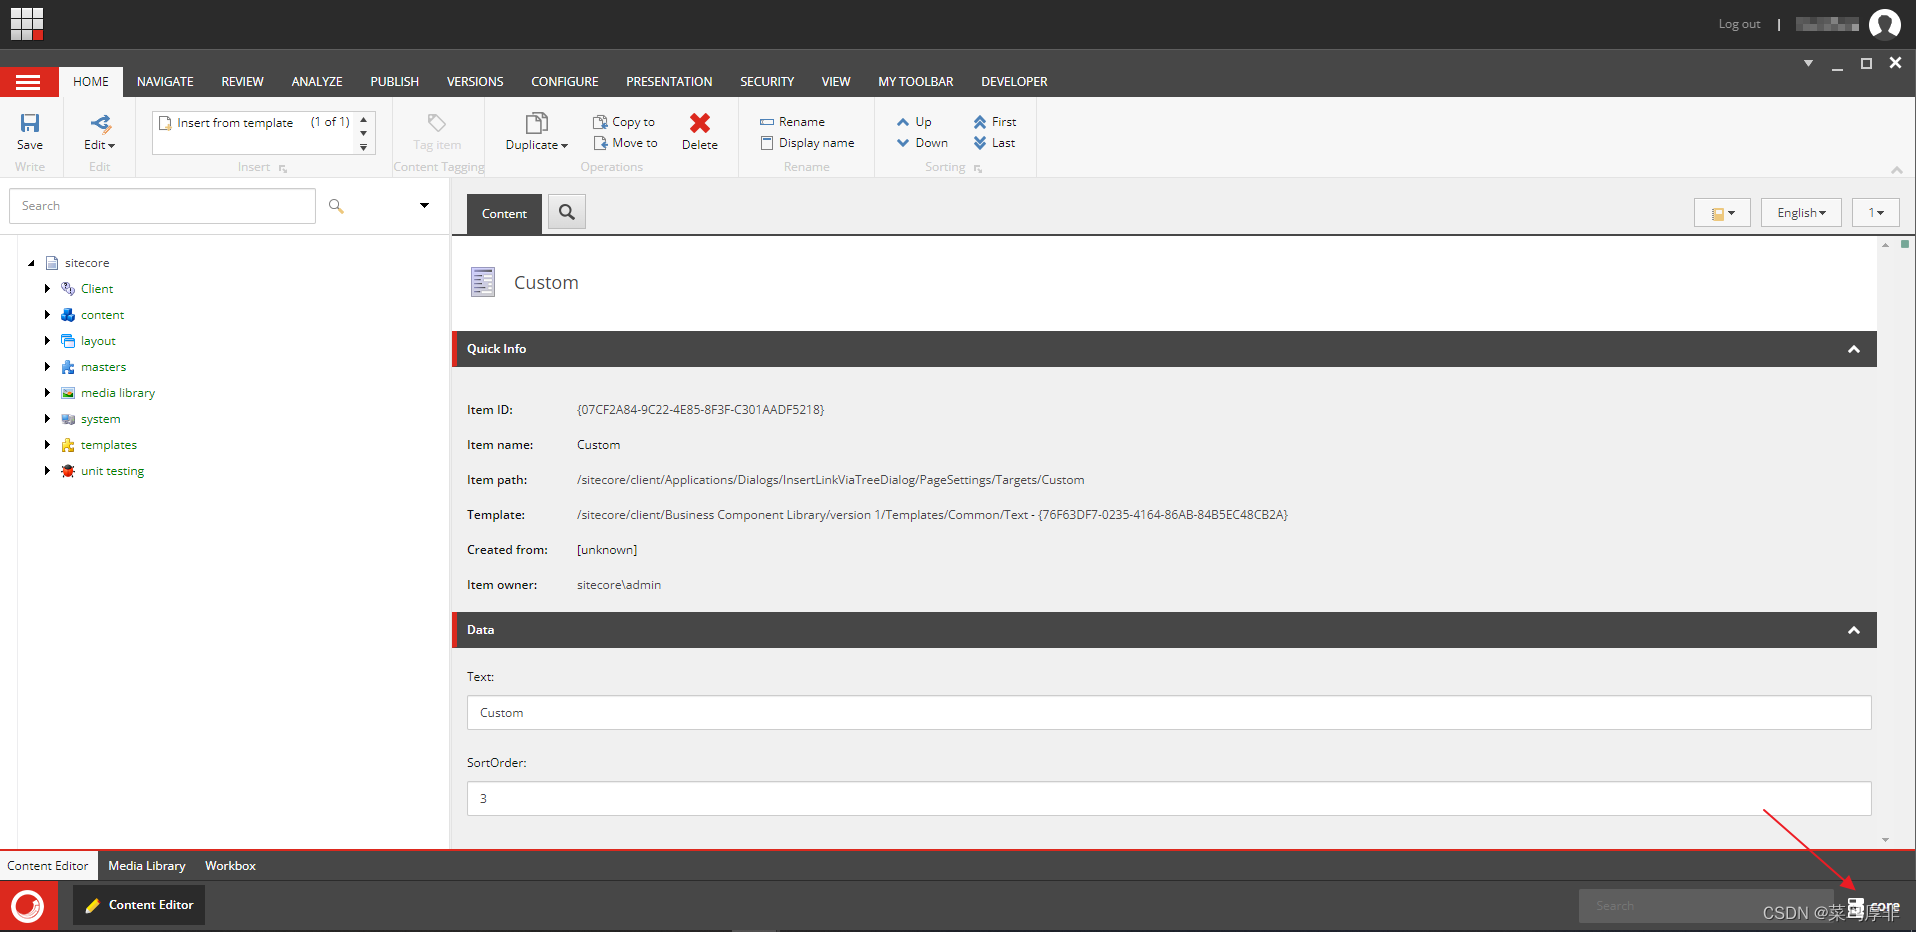This screenshot has height=932, width=1916.
Task: Click the Content Editor taskbar button
Action: (139, 905)
